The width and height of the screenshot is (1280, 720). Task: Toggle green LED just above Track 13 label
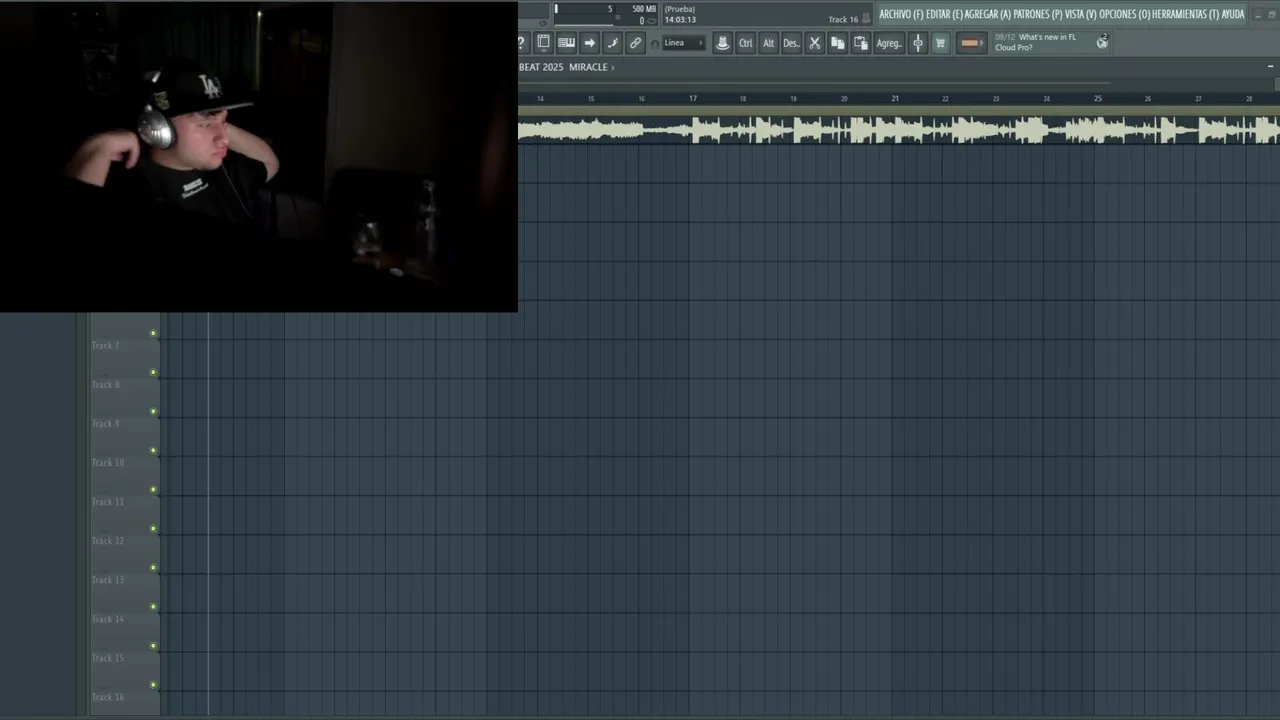tap(153, 567)
